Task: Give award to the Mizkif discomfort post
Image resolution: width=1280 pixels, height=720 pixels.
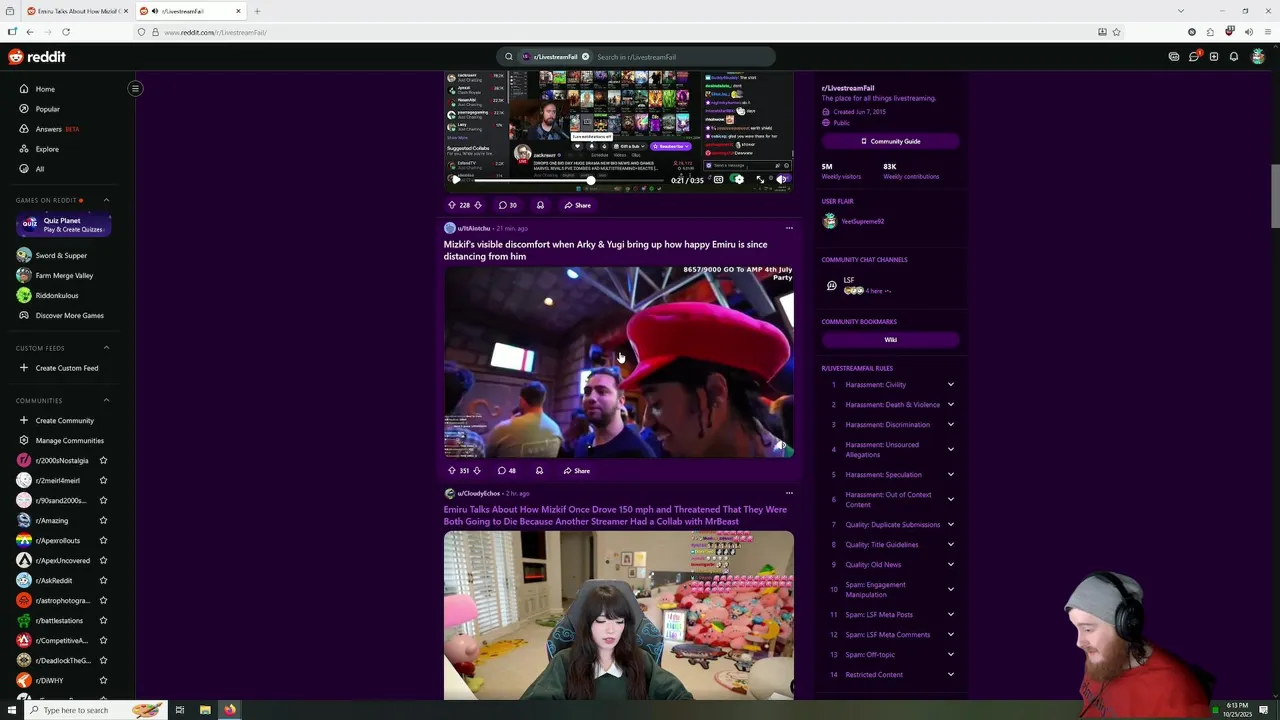Action: pyautogui.click(x=539, y=470)
